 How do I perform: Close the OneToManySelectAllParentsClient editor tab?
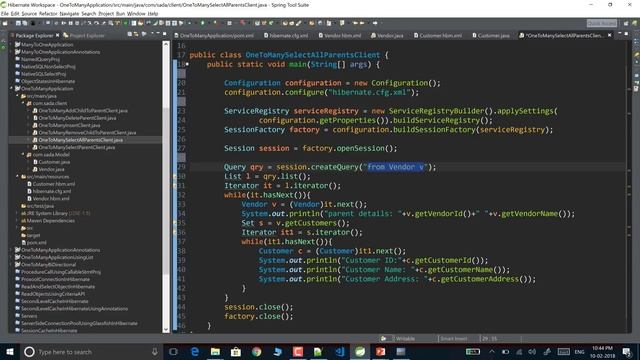coord(609,35)
